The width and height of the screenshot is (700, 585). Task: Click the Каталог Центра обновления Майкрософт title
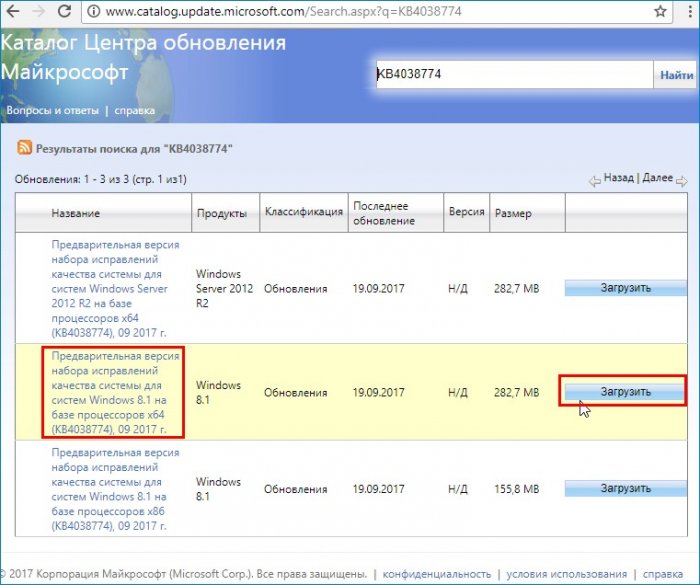(x=143, y=57)
